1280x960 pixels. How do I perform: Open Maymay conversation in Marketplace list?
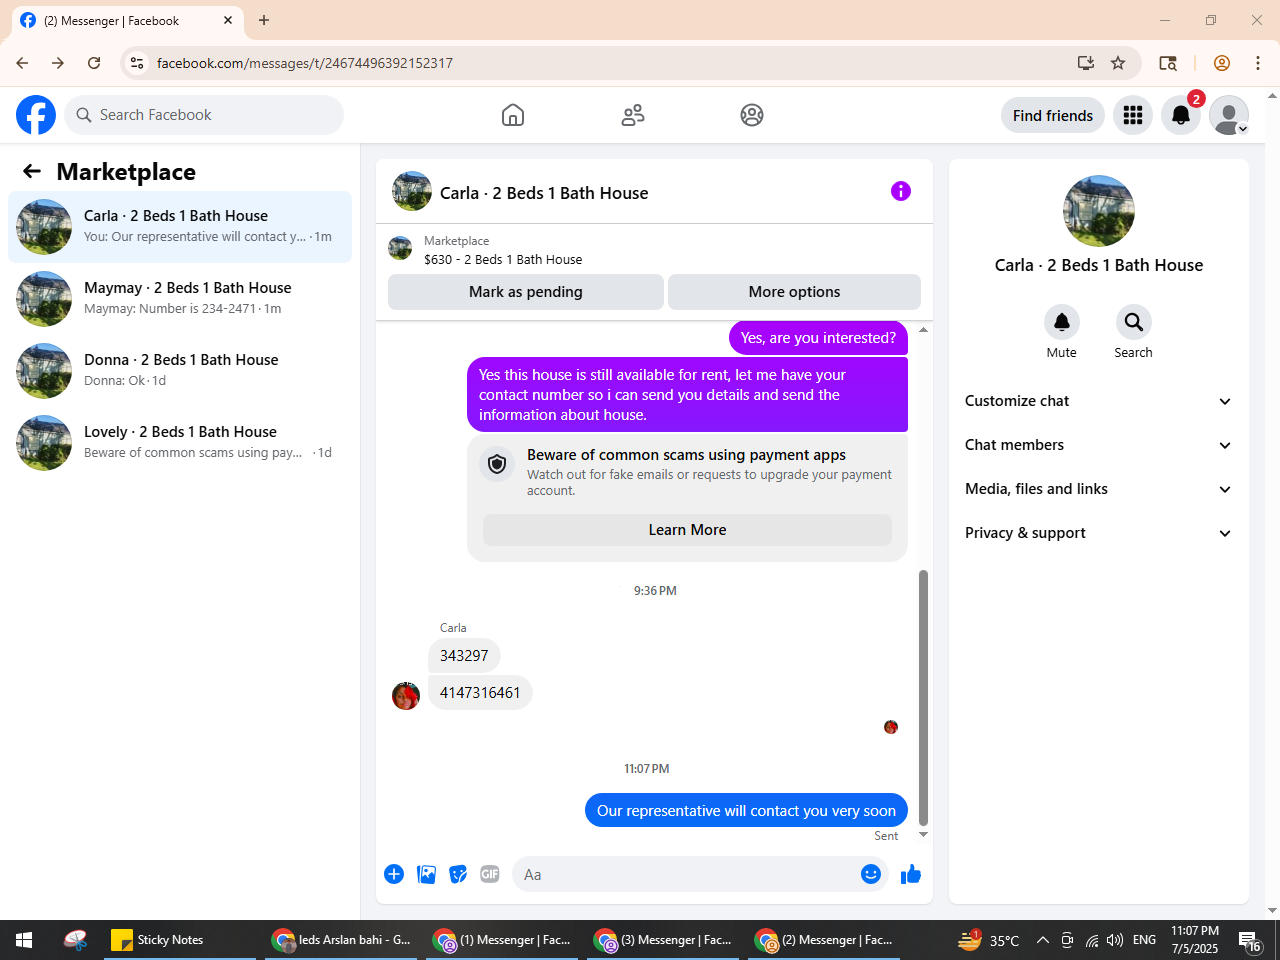180,299
